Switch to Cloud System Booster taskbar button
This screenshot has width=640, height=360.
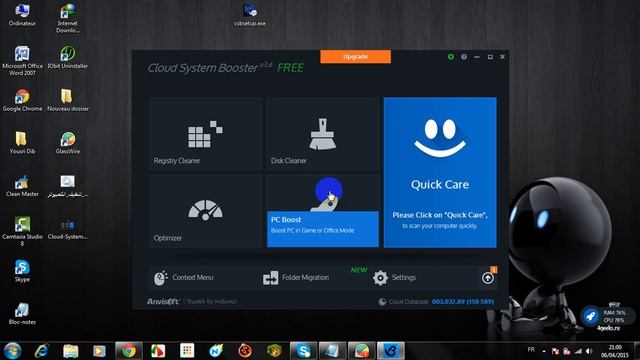click(391, 351)
